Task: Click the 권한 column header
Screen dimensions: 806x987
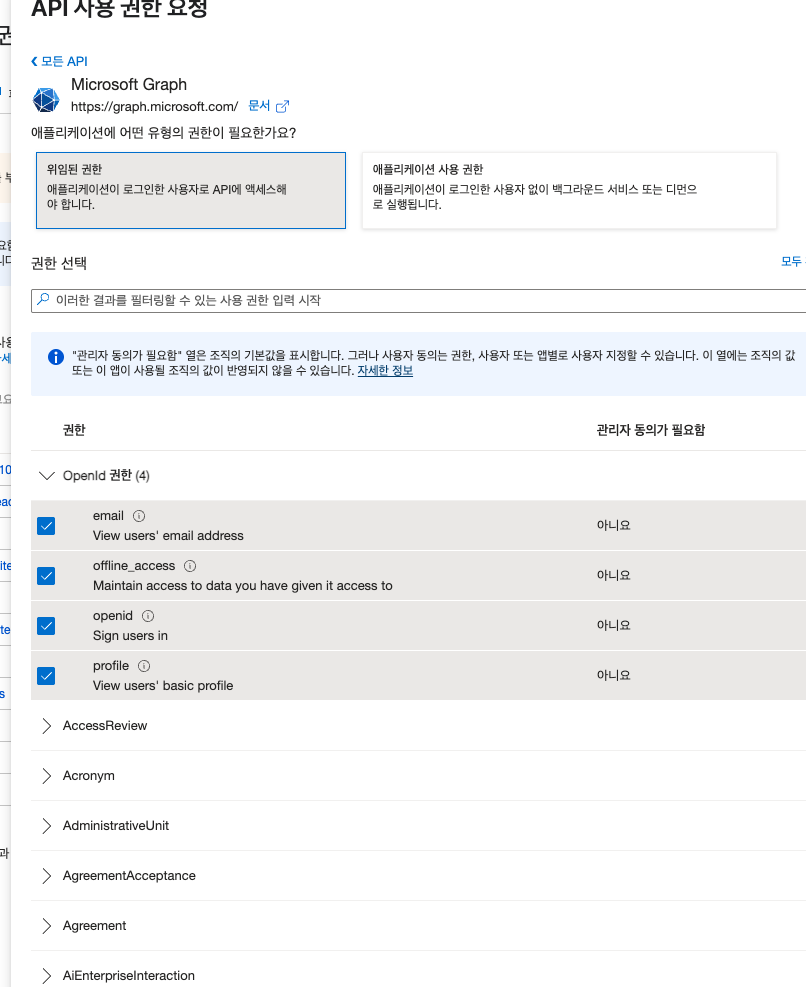Action: pos(74,430)
